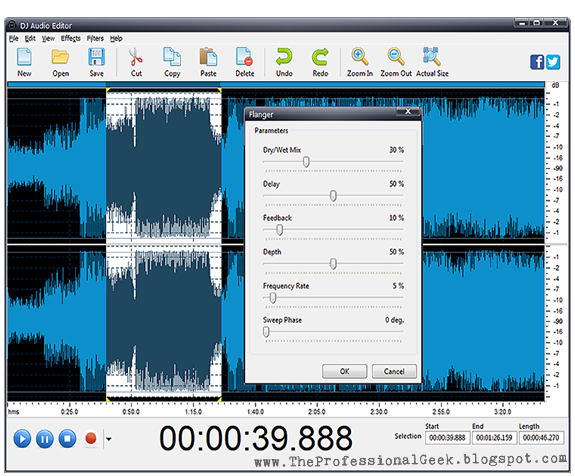
Task: Click the Delay slider handle
Action: coord(333,196)
